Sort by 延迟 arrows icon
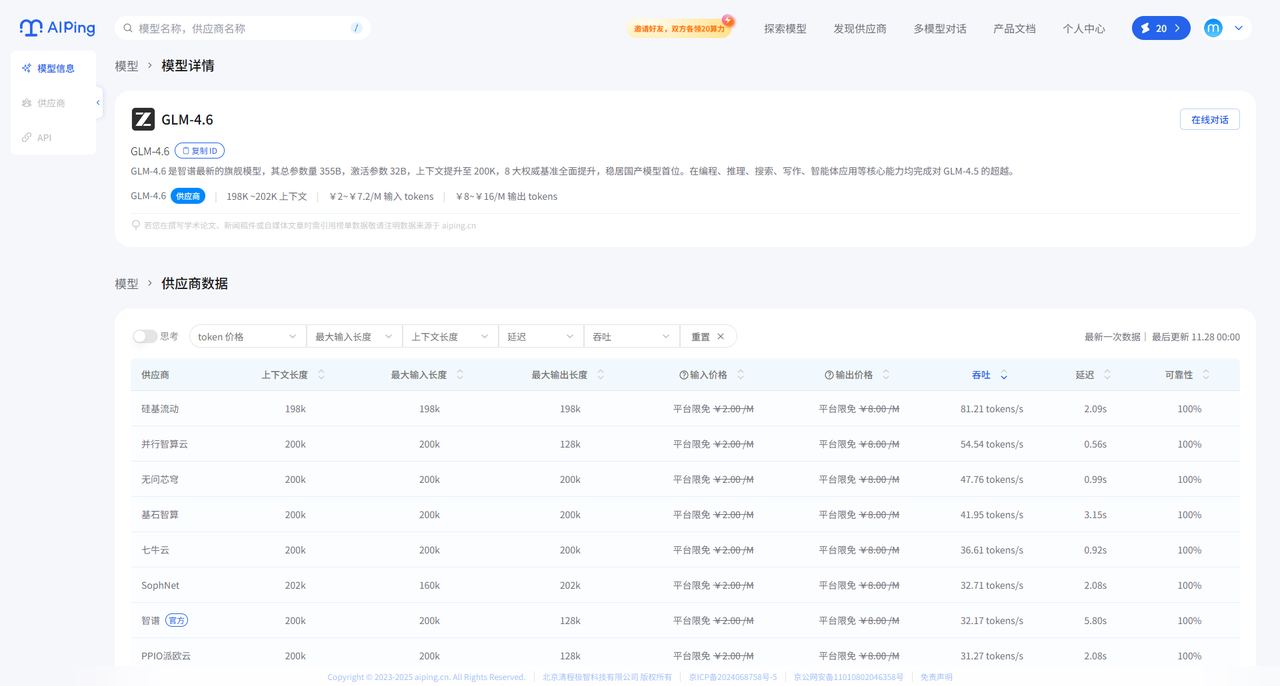 tap(1108, 375)
